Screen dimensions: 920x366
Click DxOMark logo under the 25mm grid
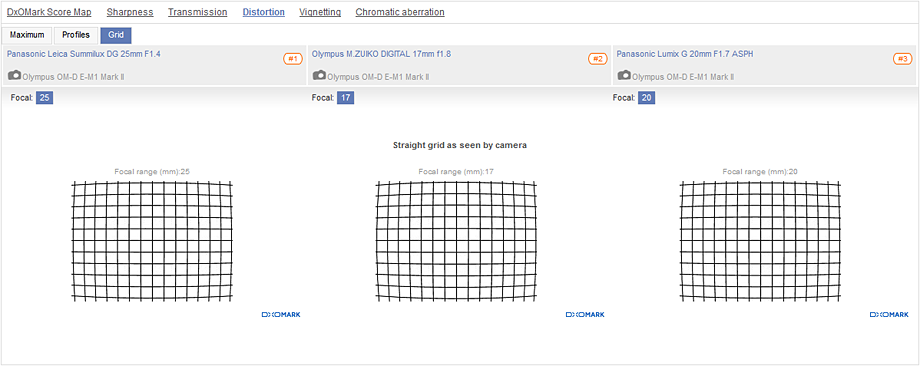pos(281,315)
